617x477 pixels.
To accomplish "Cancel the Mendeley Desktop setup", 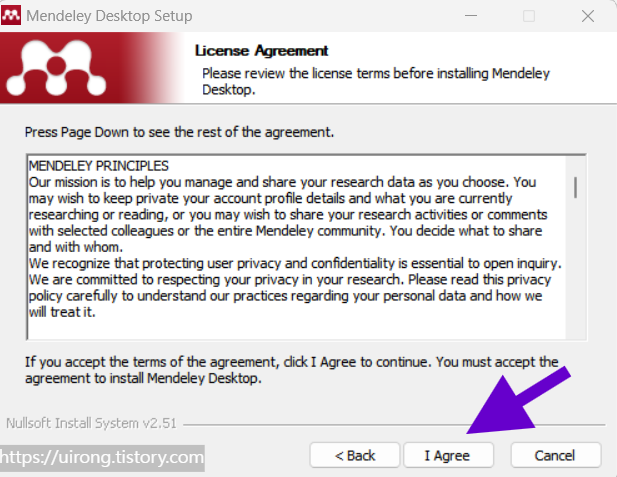I will (x=556, y=455).
